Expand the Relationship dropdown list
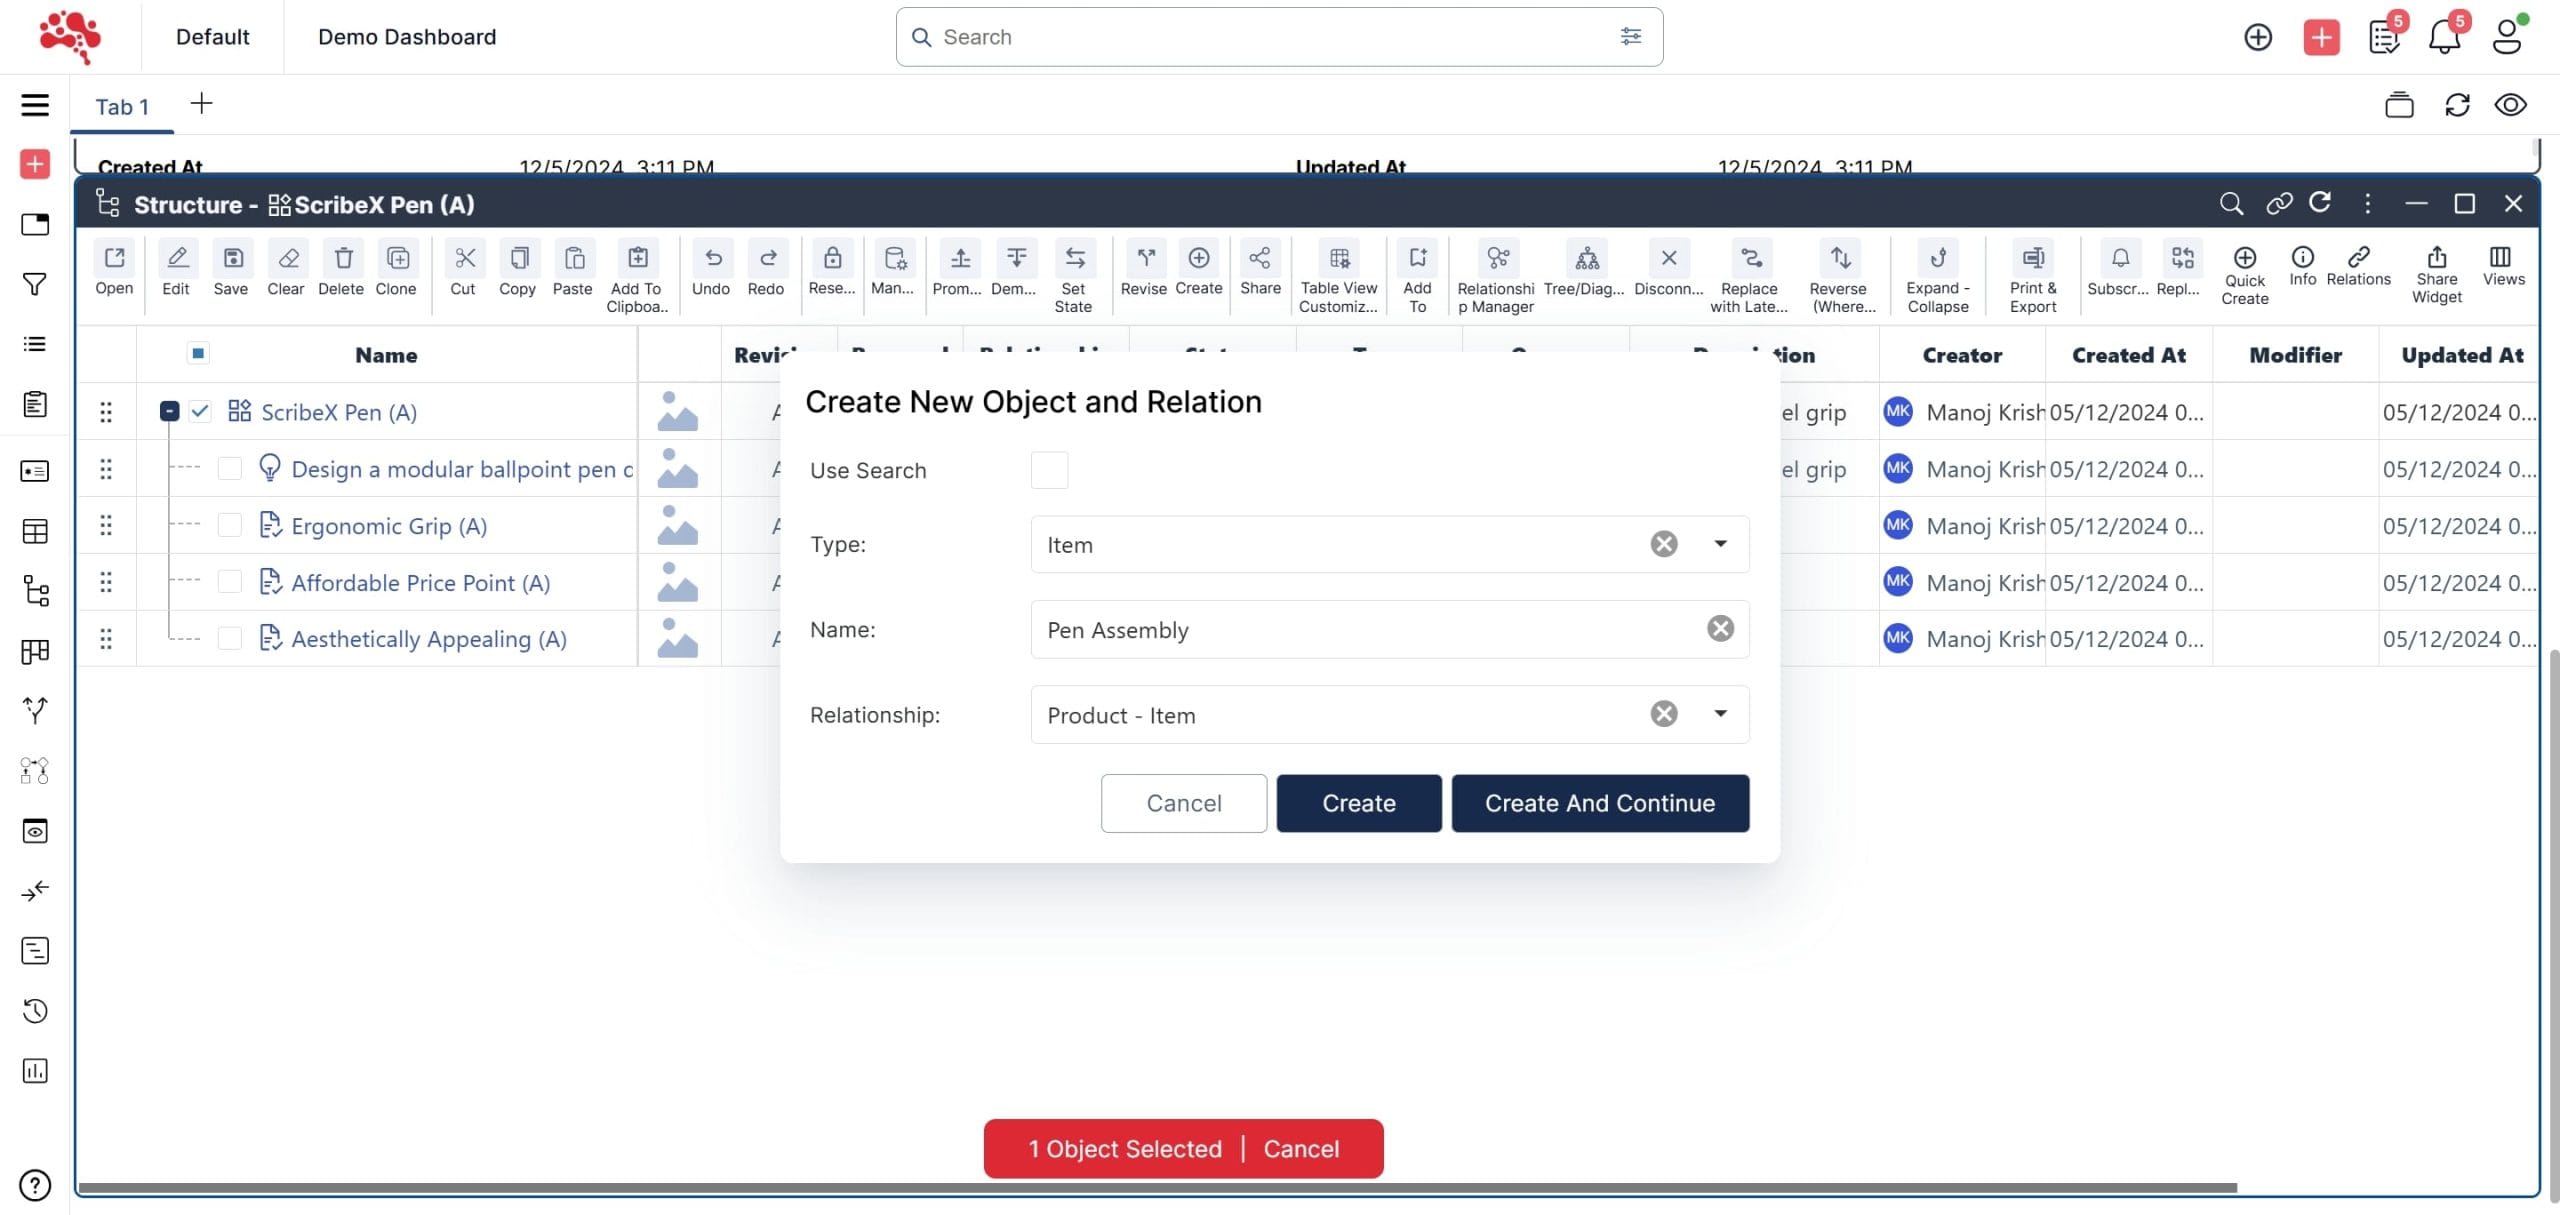 (1720, 714)
